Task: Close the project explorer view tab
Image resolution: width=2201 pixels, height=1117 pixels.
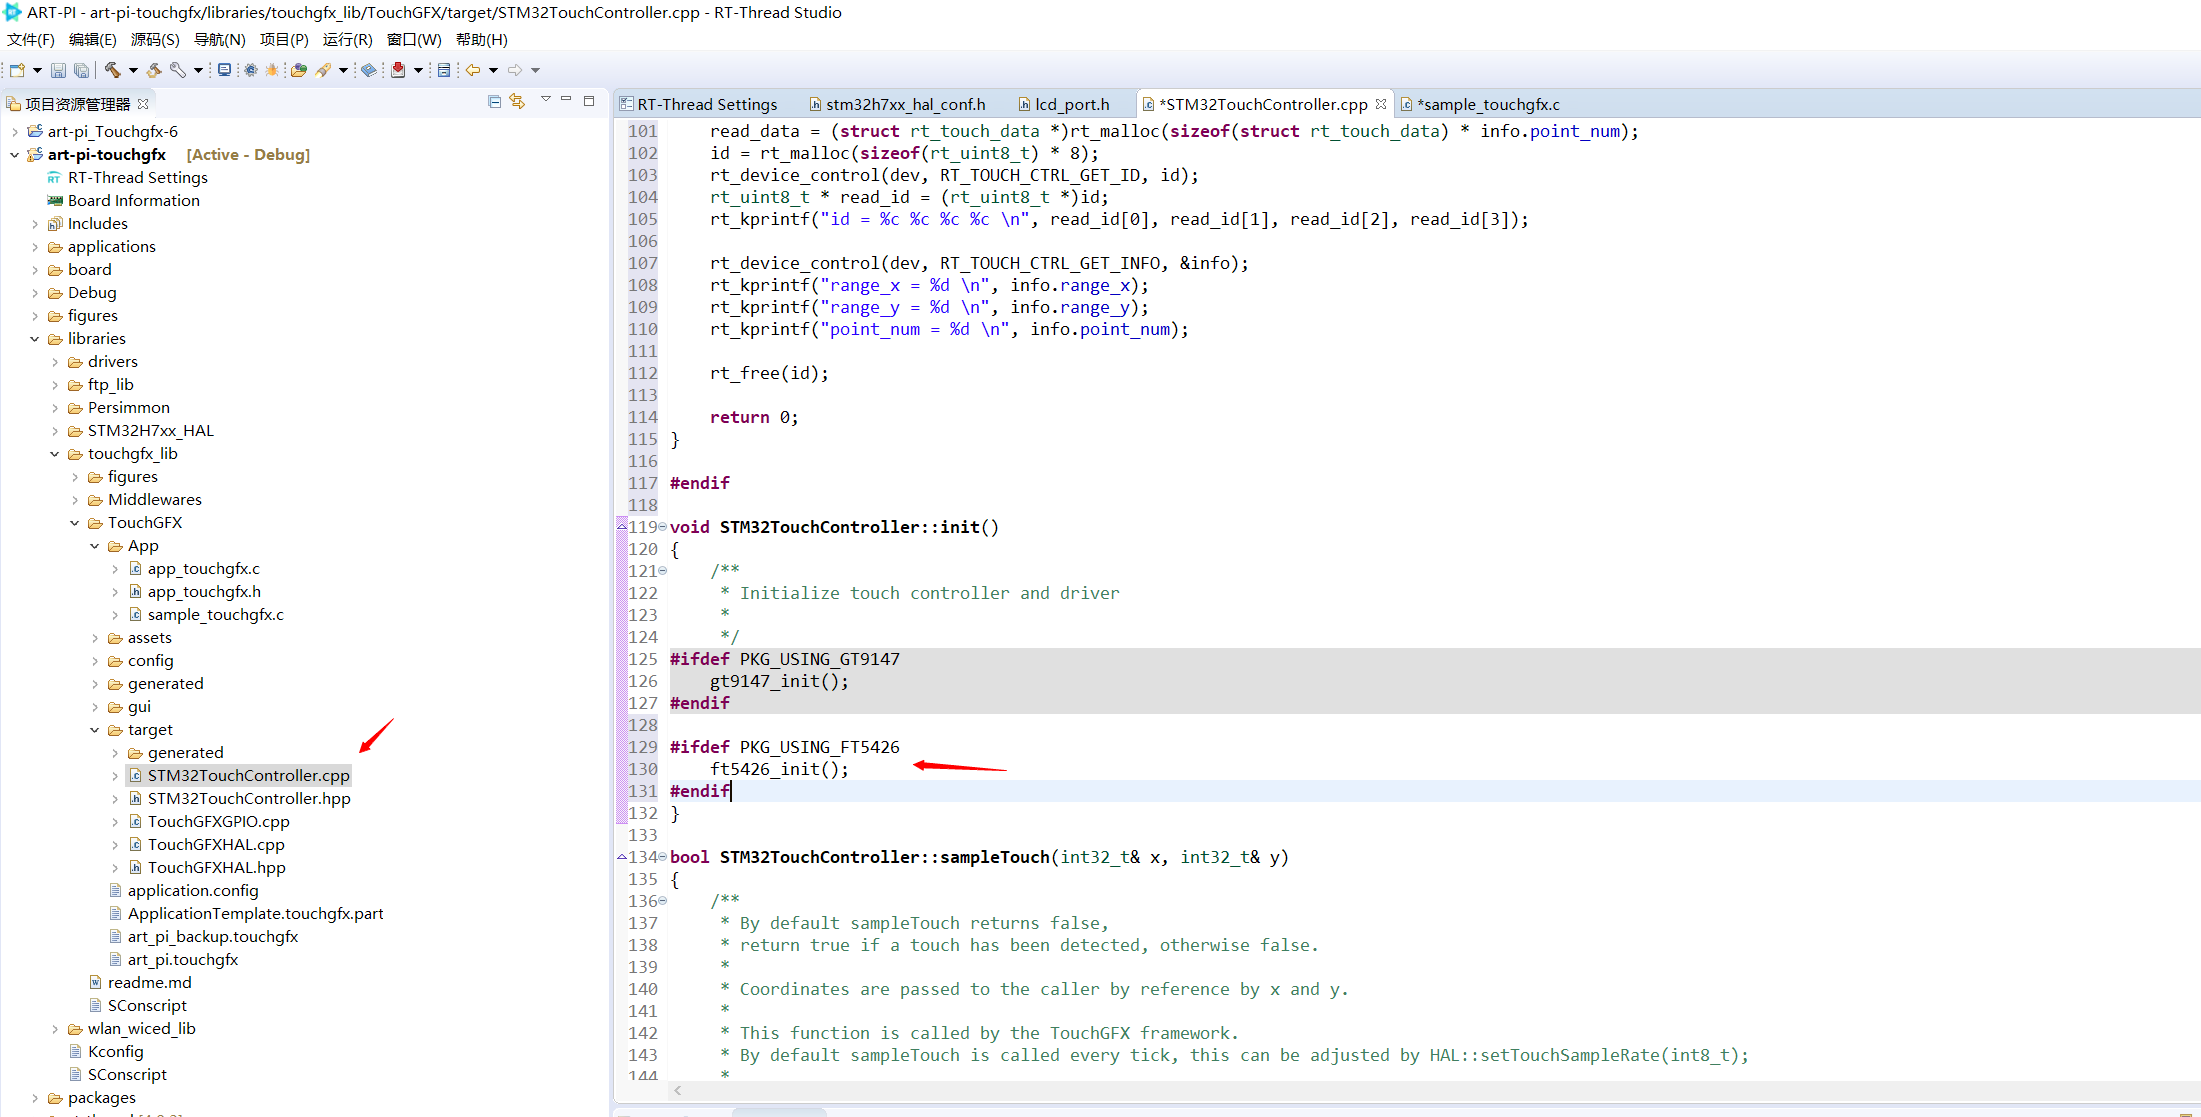Action: (143, 104)
